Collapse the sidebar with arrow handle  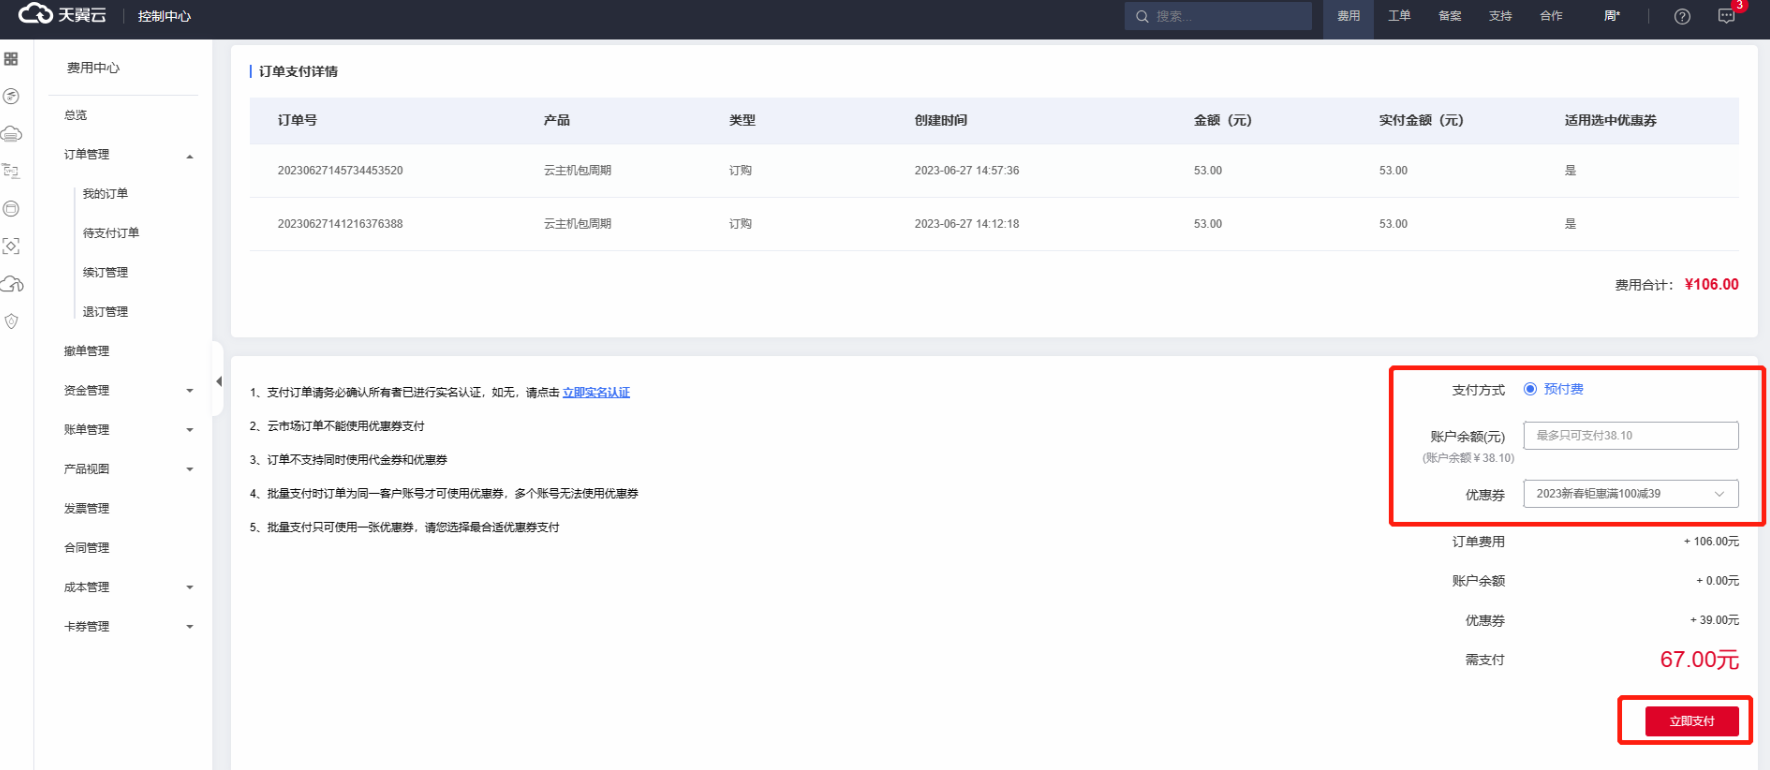click(218, 381)
